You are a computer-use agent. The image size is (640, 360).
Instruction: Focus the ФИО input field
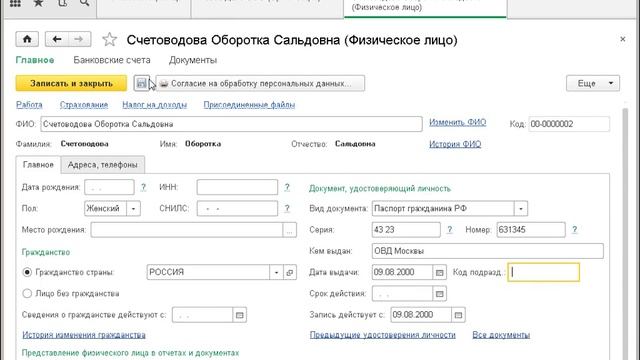point(231,124)
